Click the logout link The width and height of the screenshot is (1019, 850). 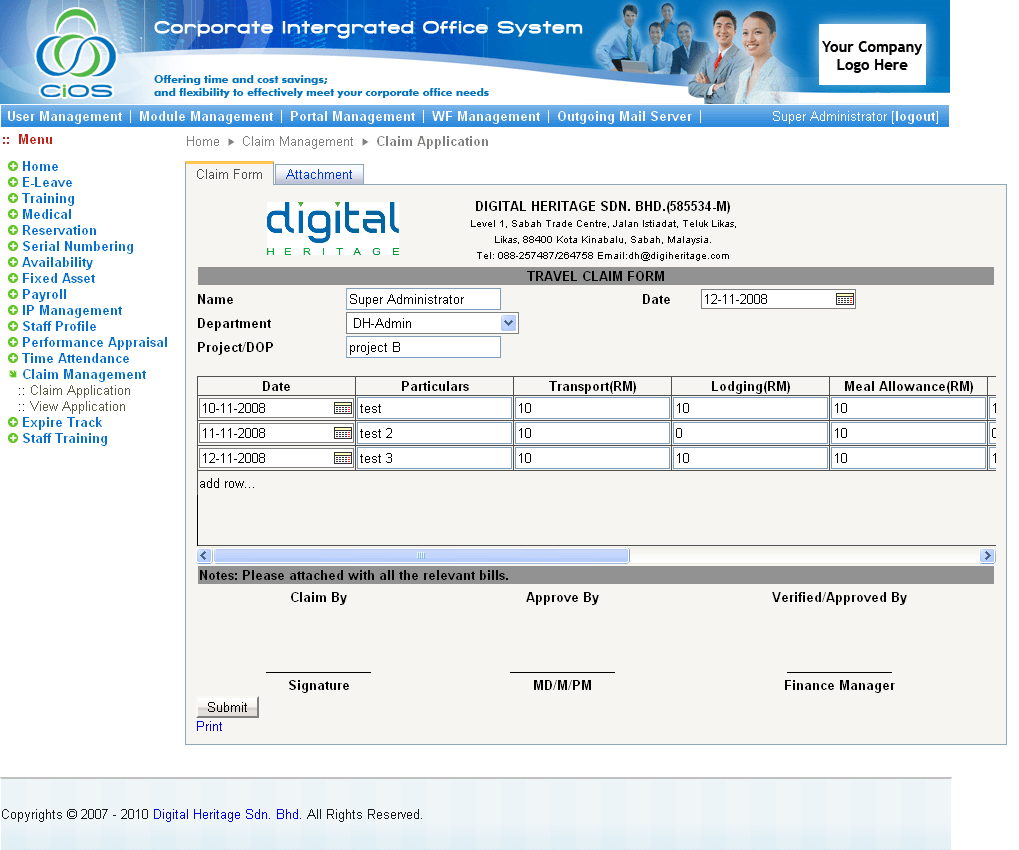(x=915, y=117)
